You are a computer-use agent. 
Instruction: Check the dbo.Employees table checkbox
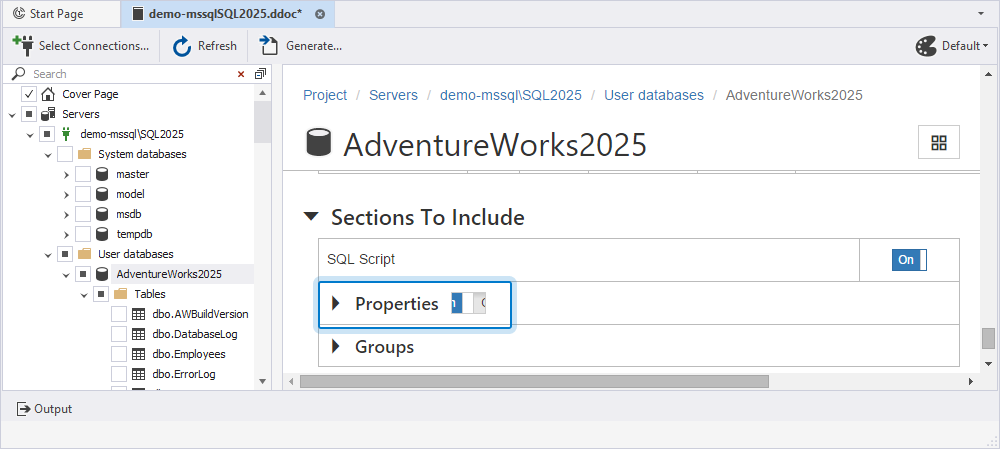coord(119,354)
